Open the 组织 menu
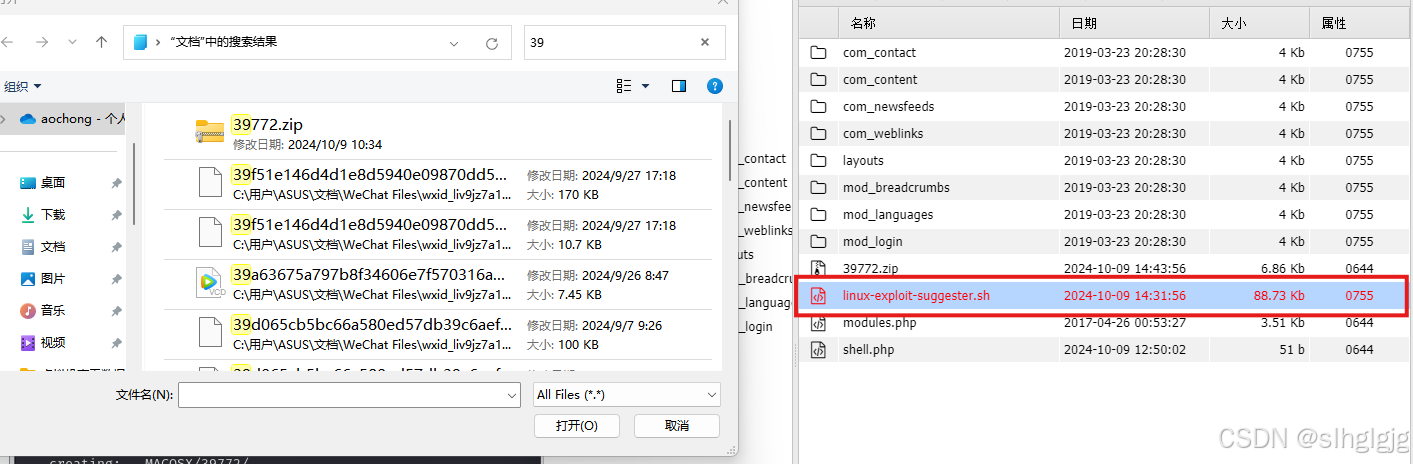The height and width of the screenshot is (464, 1413). pos(22,87)
